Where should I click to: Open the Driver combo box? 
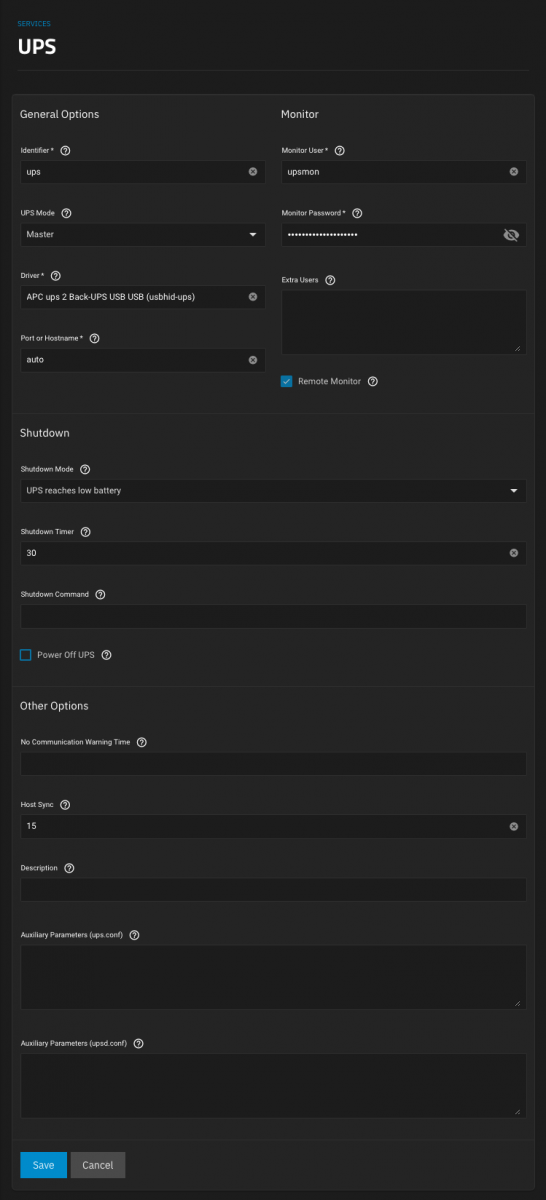coord(143,297)
